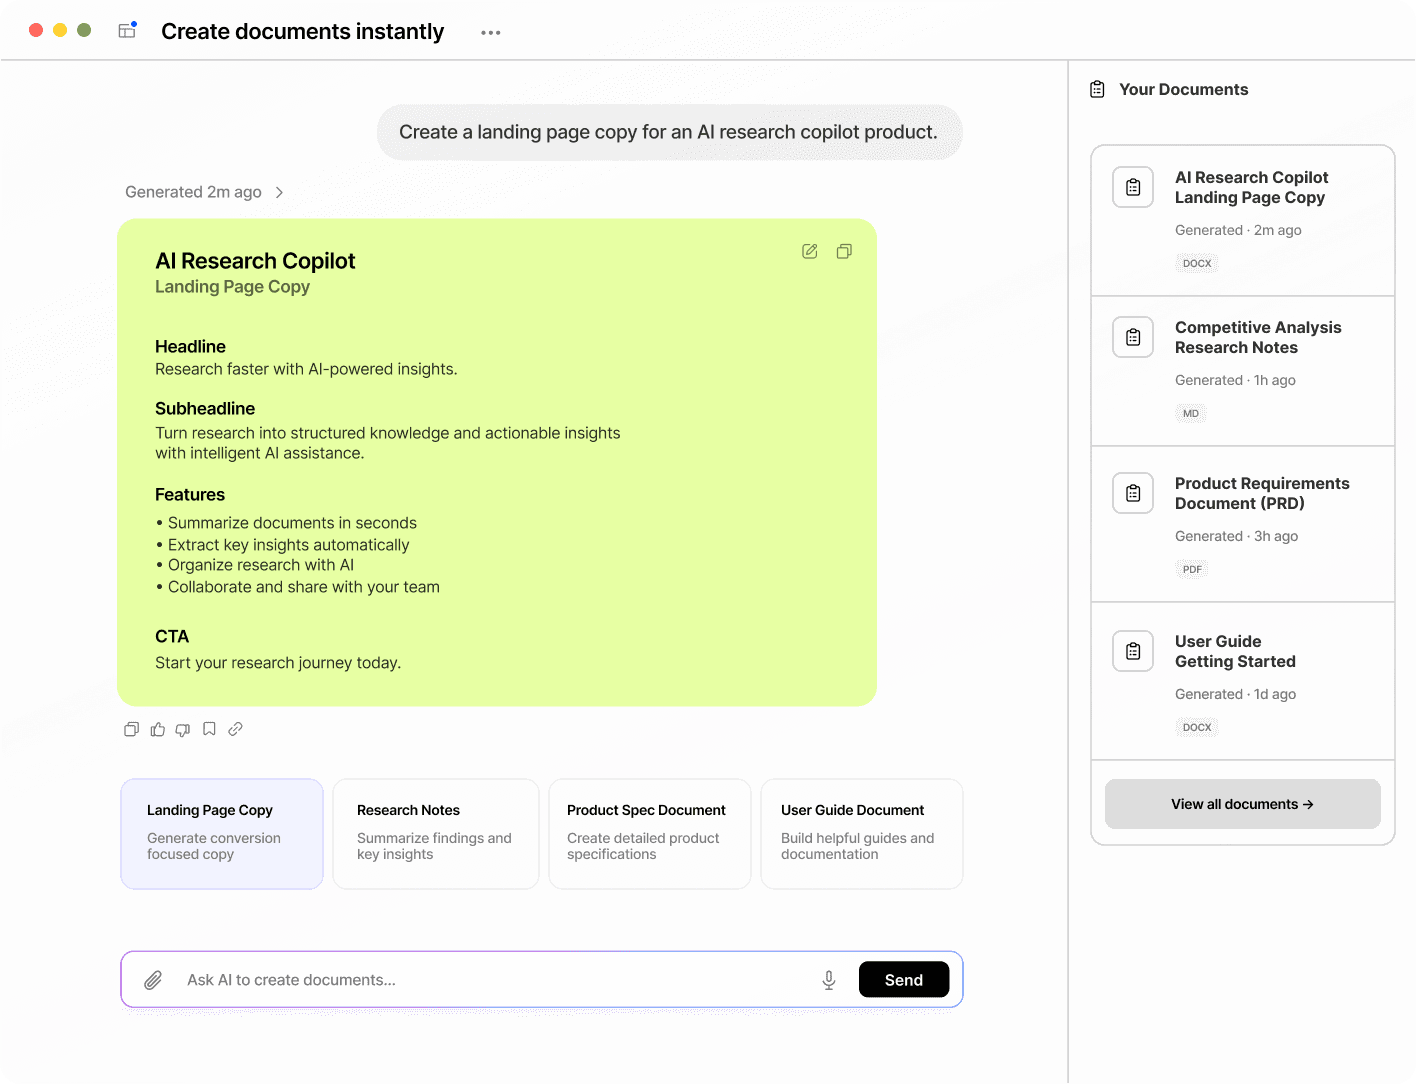Screen dimensions: 1416x1085
Task: Copy link to the generated response
Action: coord(235,729)
